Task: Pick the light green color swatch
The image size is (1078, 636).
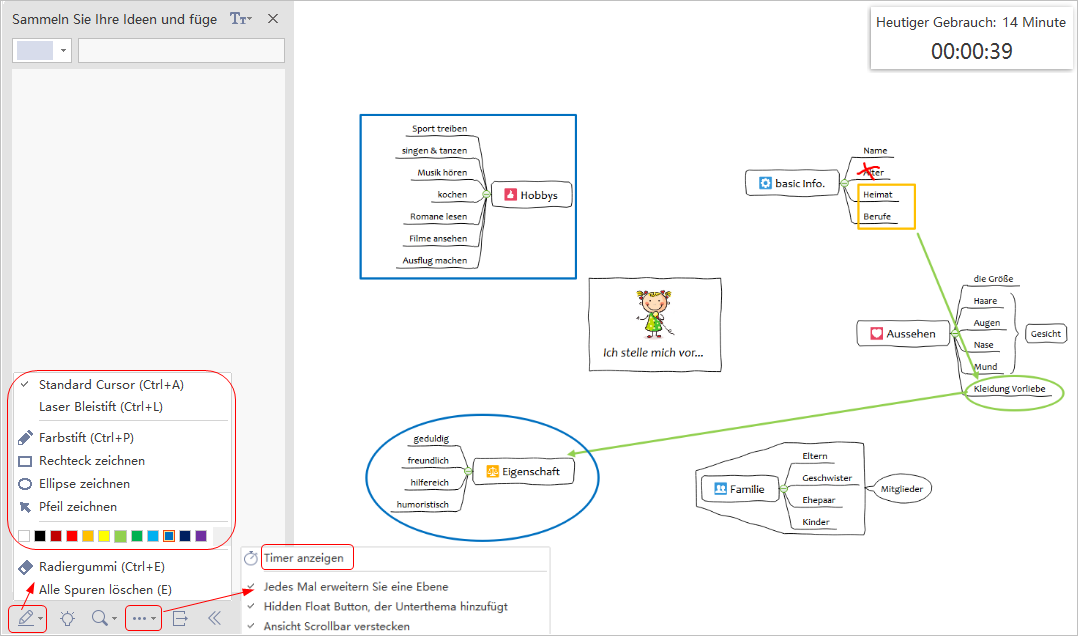Action: point(120,536)
